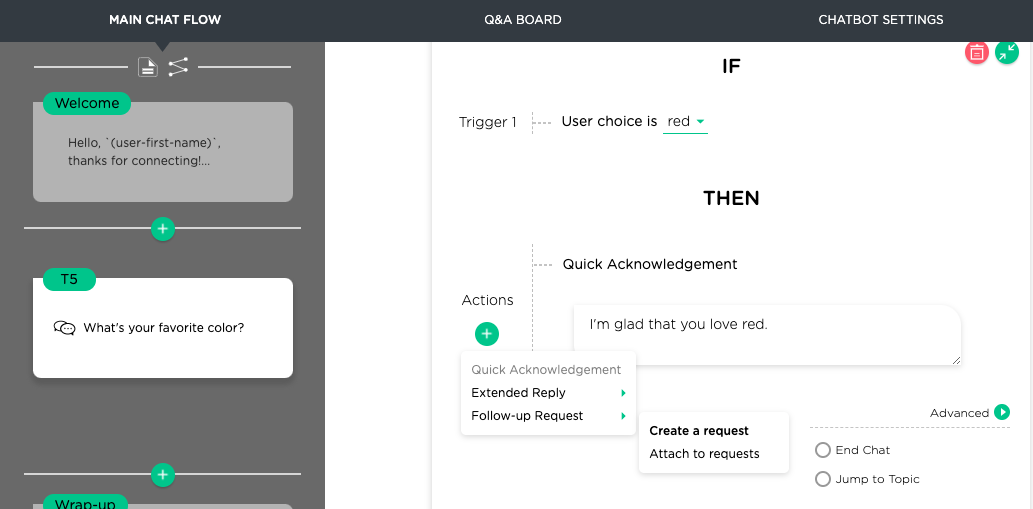Switch to document list view icon
The image size is (1033, 509).
pos(148,67)
